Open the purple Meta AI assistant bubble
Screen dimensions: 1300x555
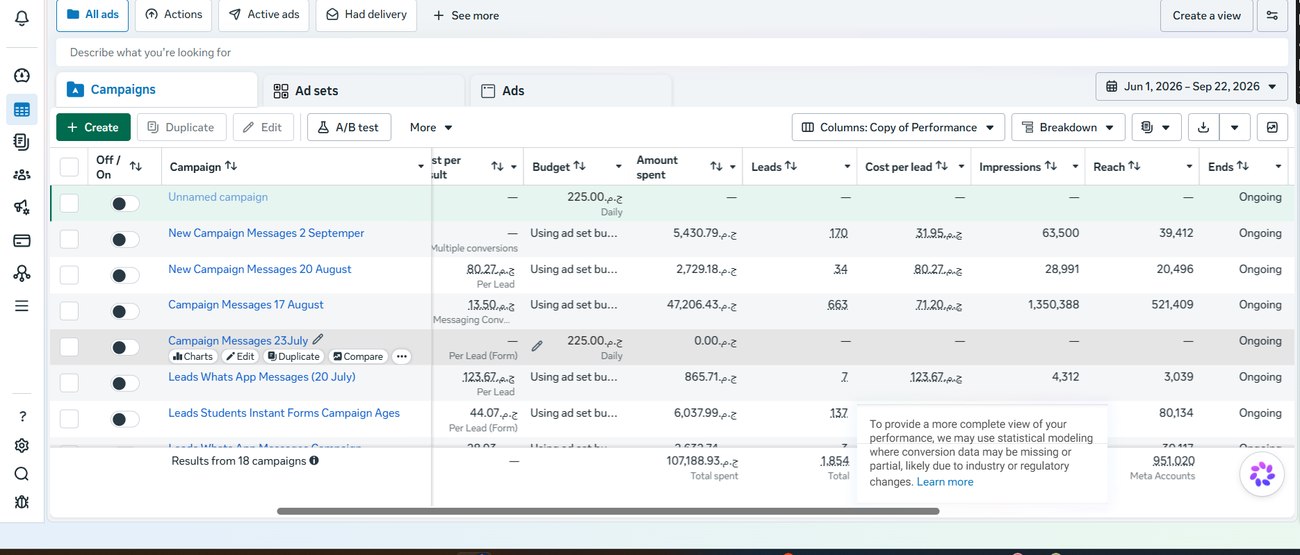coord(1262,474)
